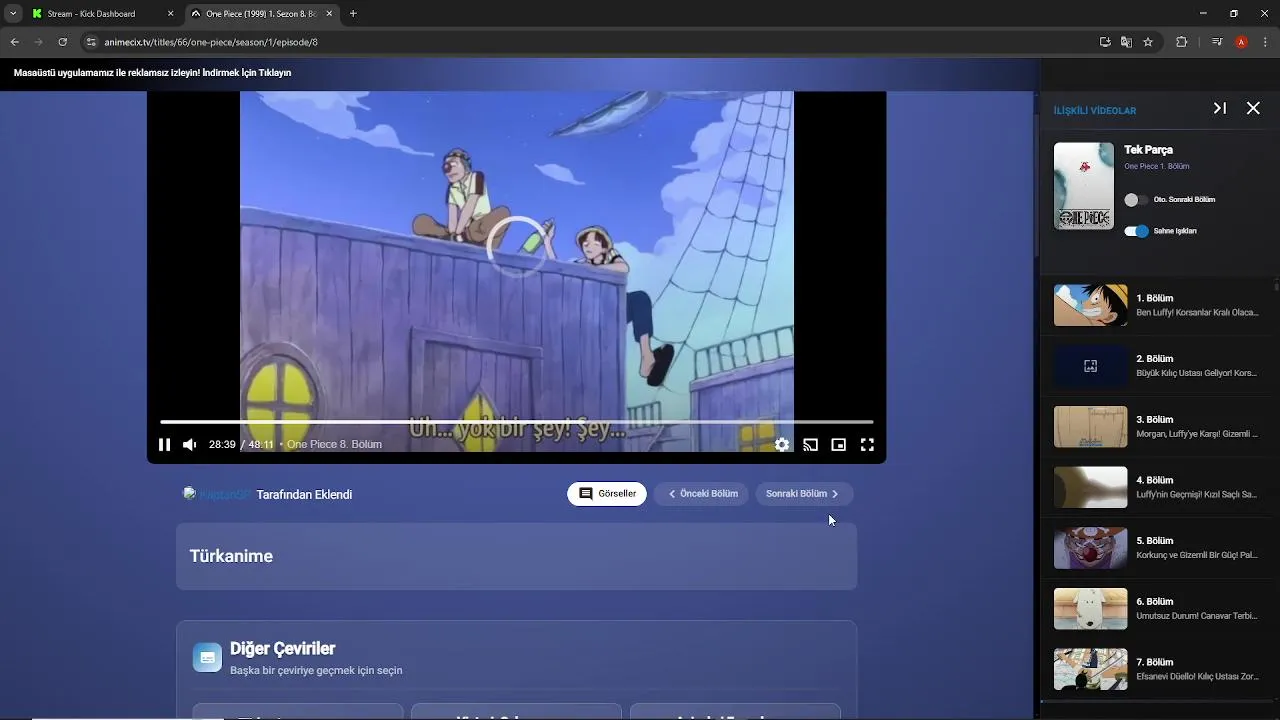Image resolution: width=1280 pixels, height=720 pixels.
Task: Open a new browser tab
Action: [x=353, y=14]
